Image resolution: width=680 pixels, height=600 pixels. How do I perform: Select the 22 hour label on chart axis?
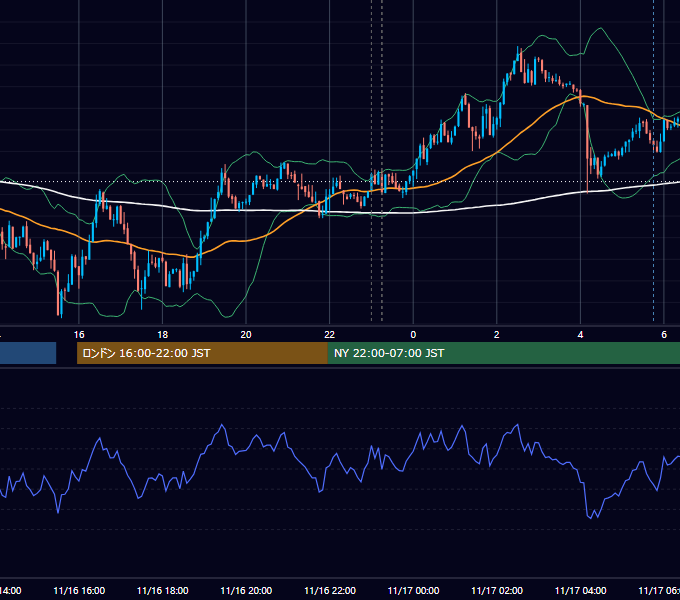pyautogui.click(x=330, y=335)
